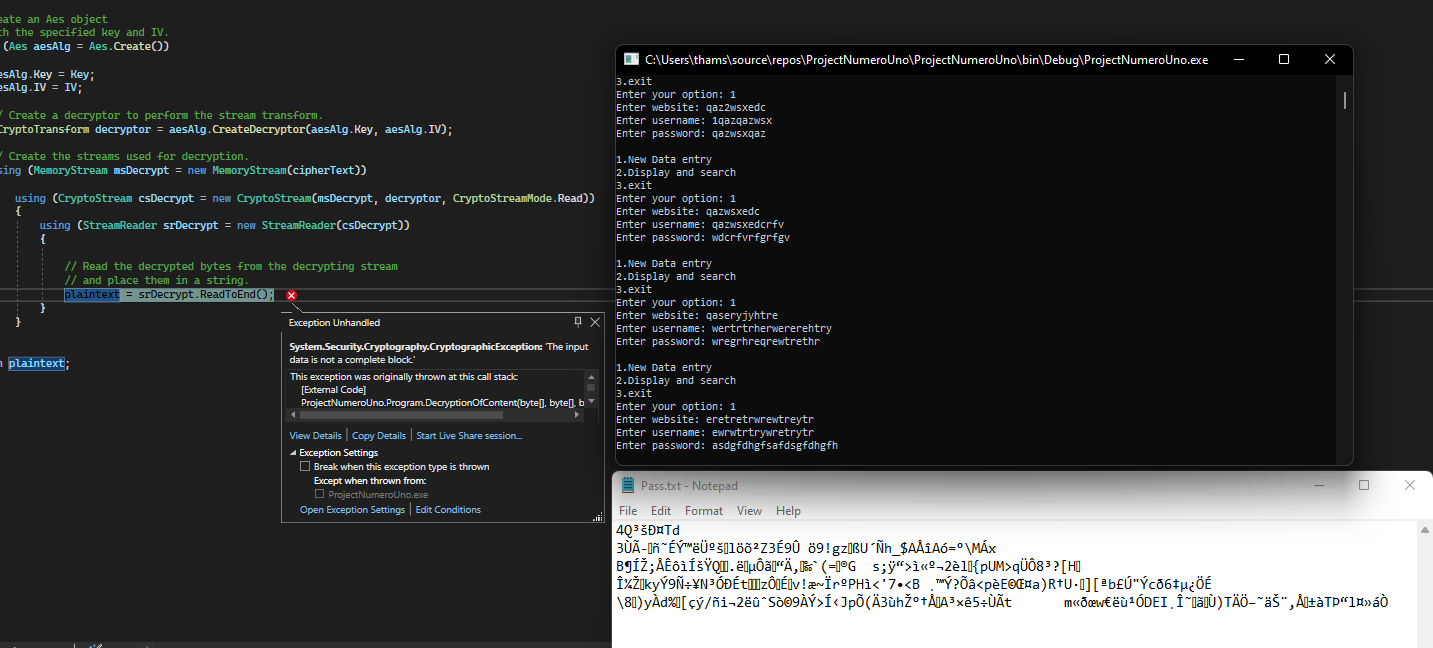The width and height of the screenshot is (1433, 648).
Task: Click the highlighted plaintext = srDecrypt.ReadToEnd() line
Action: point(169,295)
